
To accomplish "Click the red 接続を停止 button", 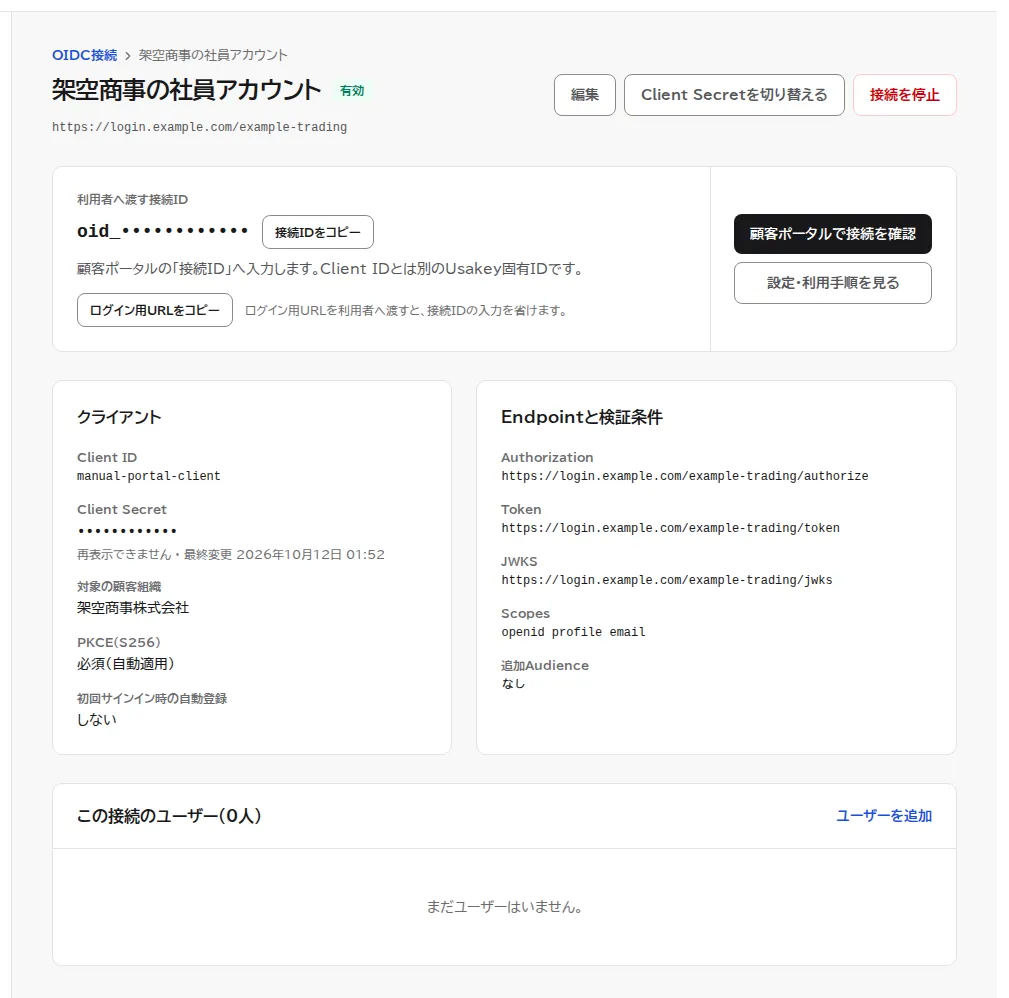I will click(x=904, y=95).
